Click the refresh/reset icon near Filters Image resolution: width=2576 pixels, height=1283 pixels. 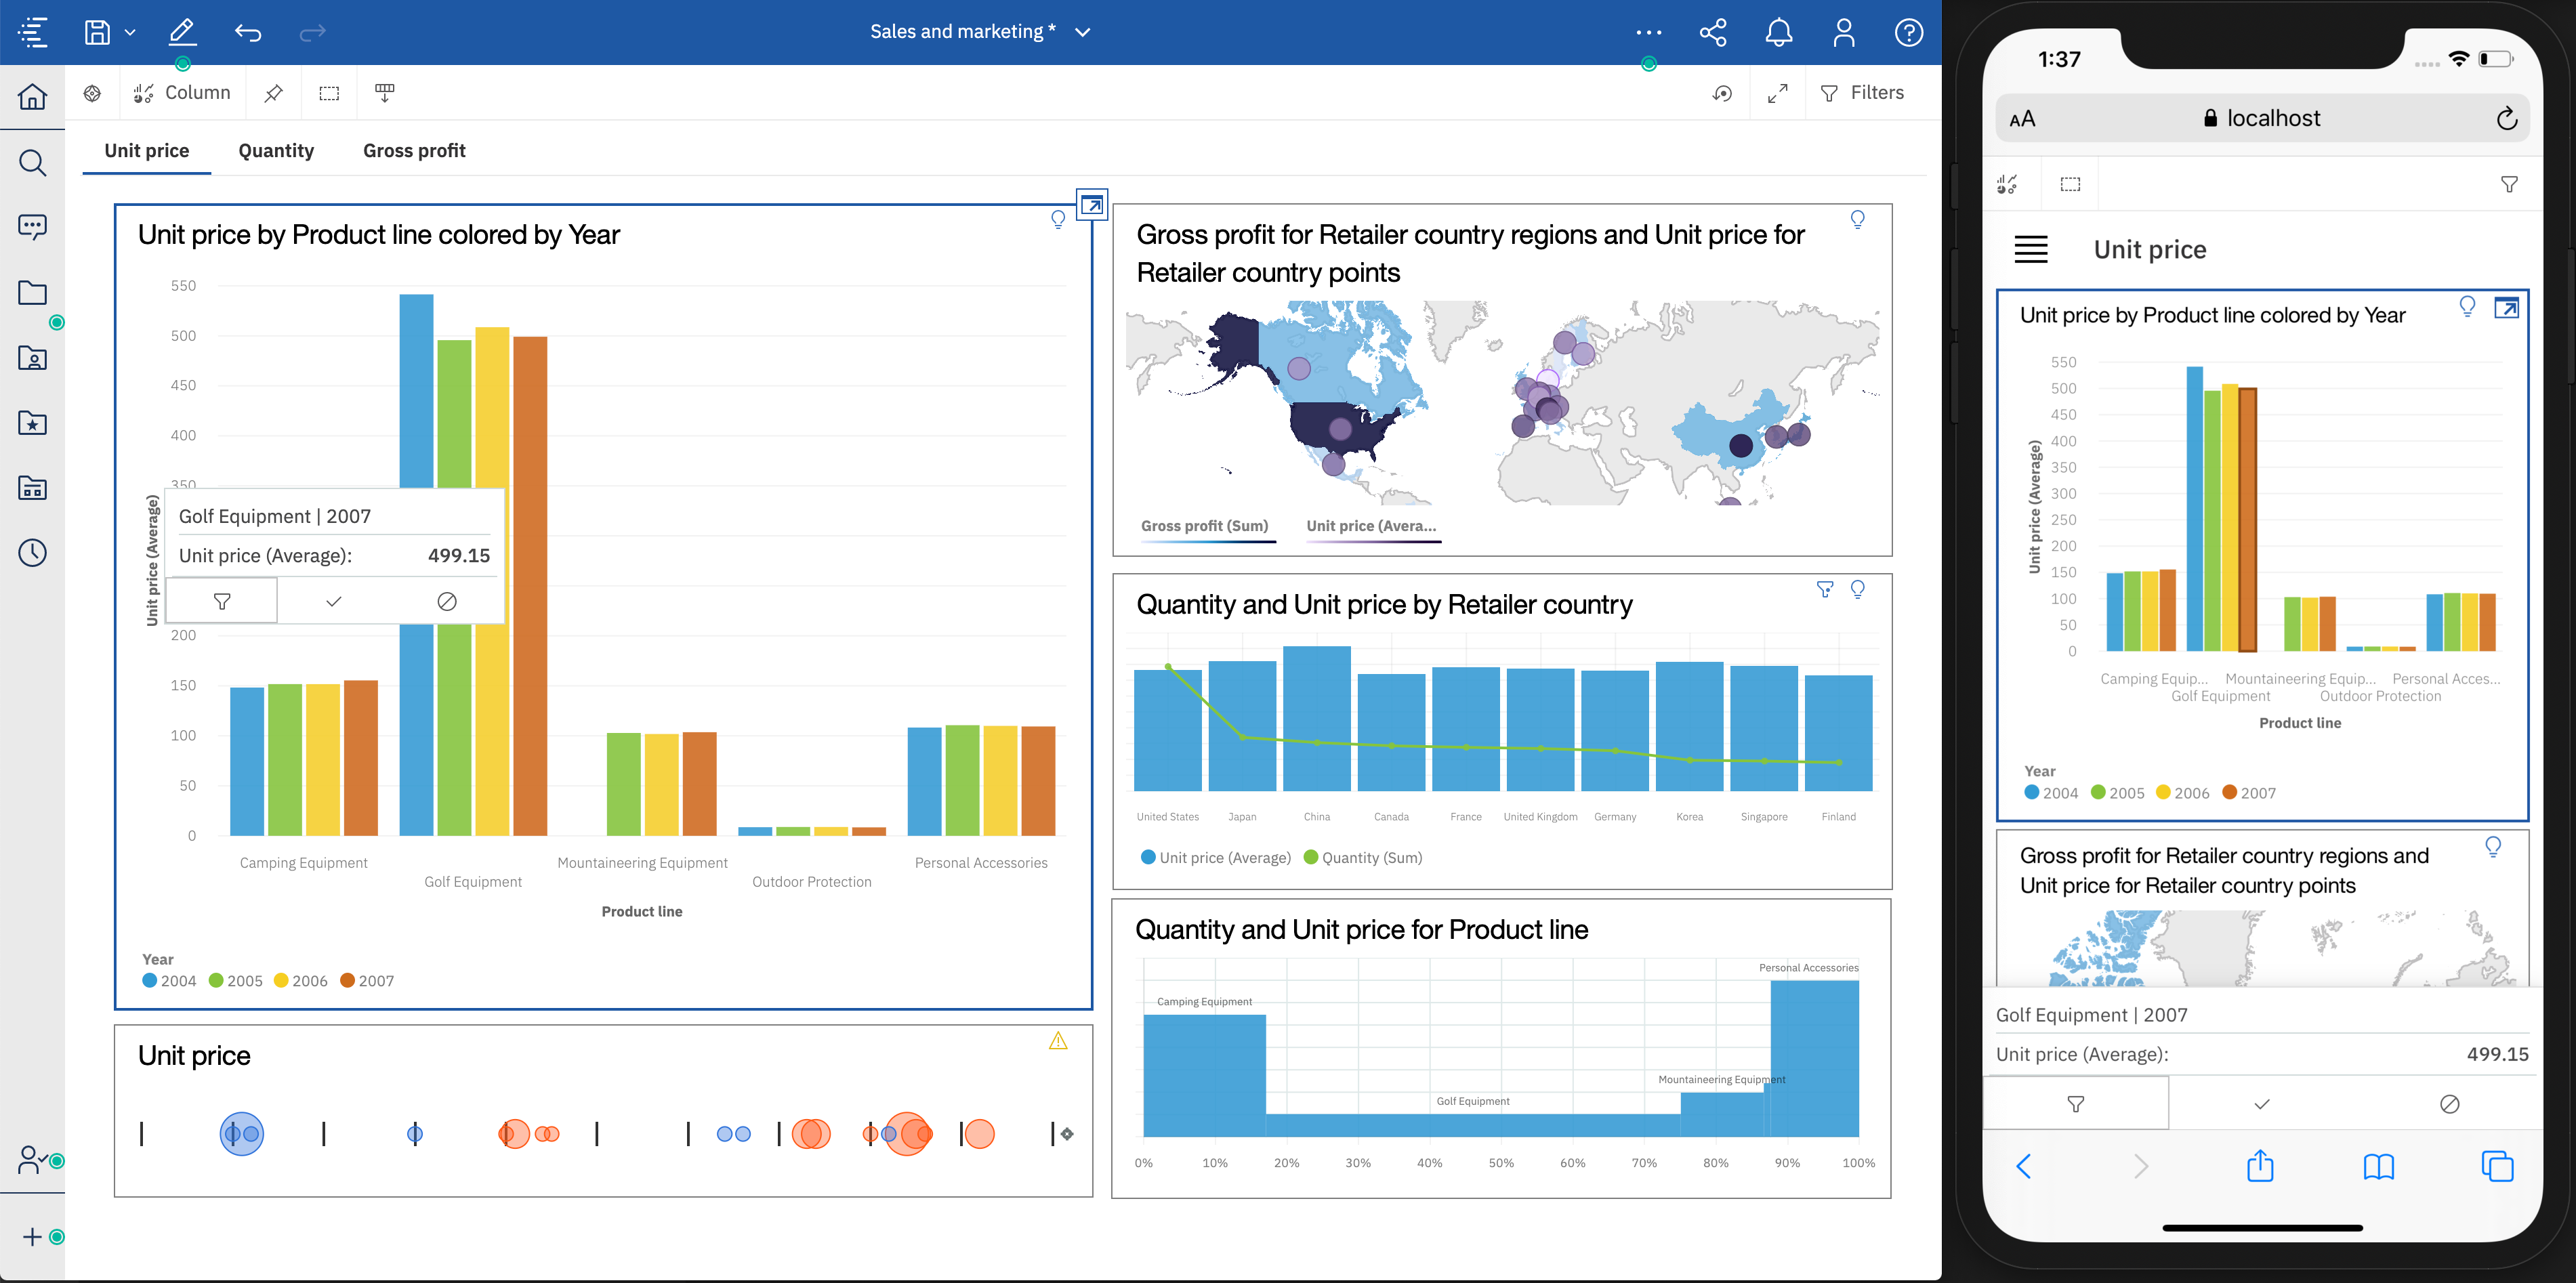pyautogui.click(x=1722, y=93)
